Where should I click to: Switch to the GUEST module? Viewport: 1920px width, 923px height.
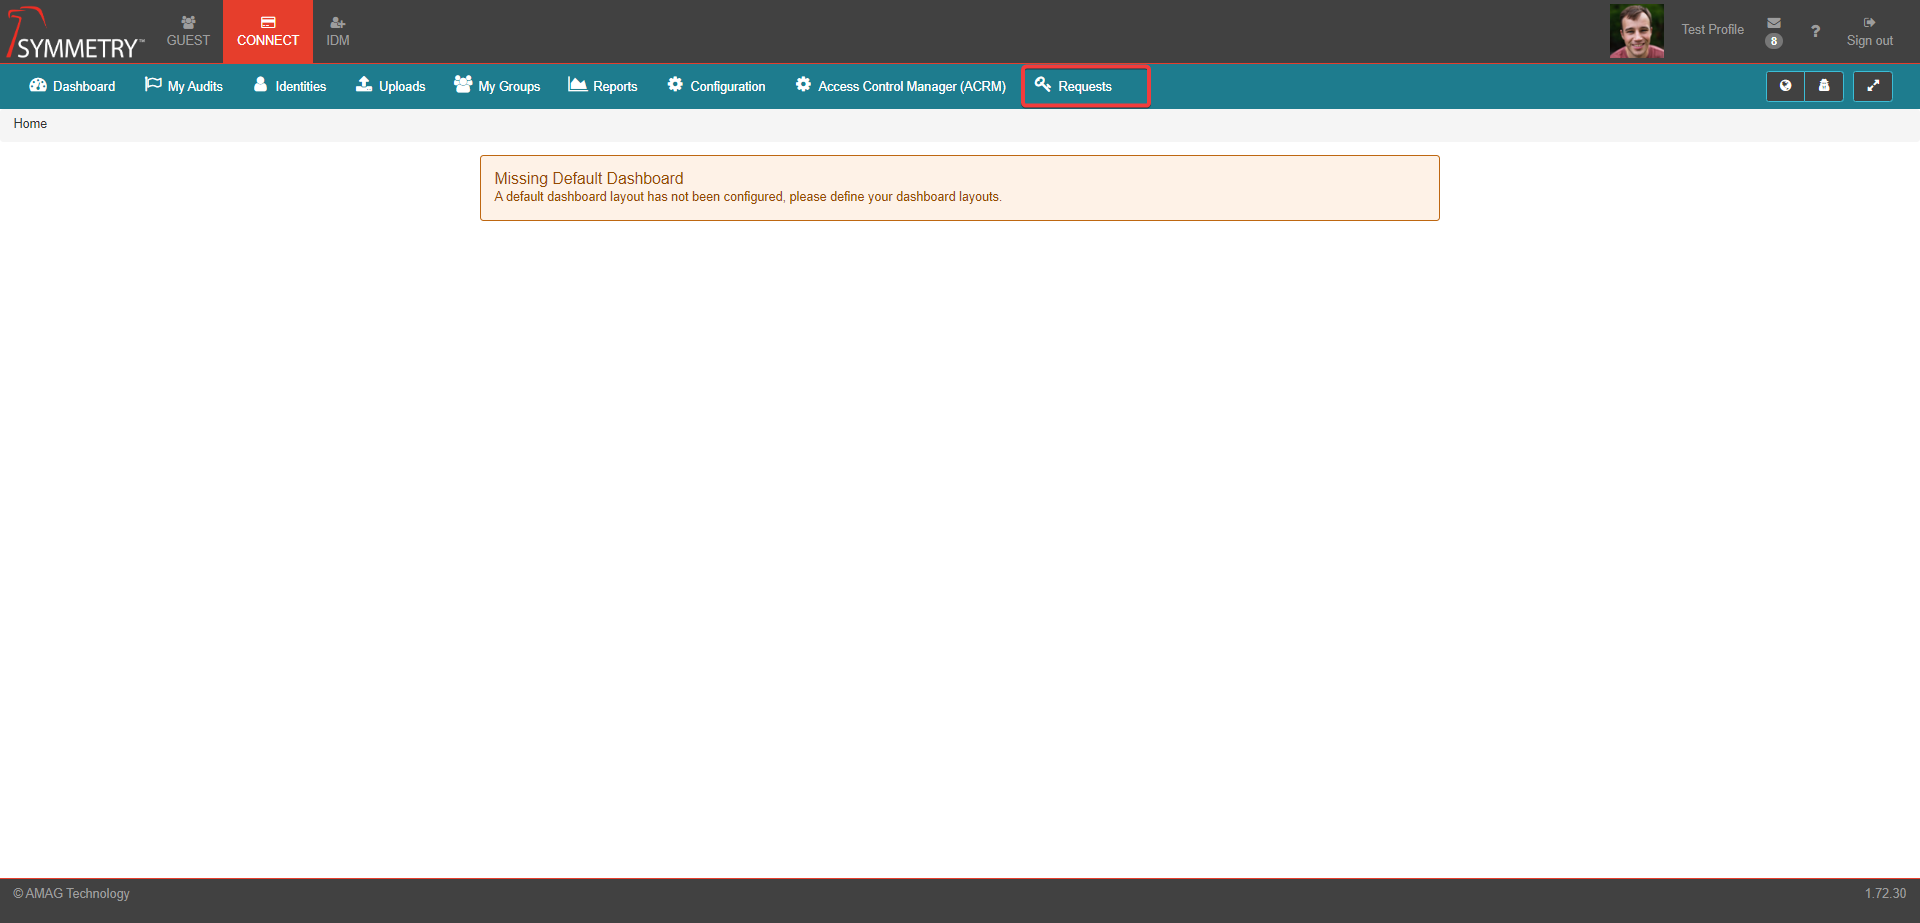click(188, 32)
